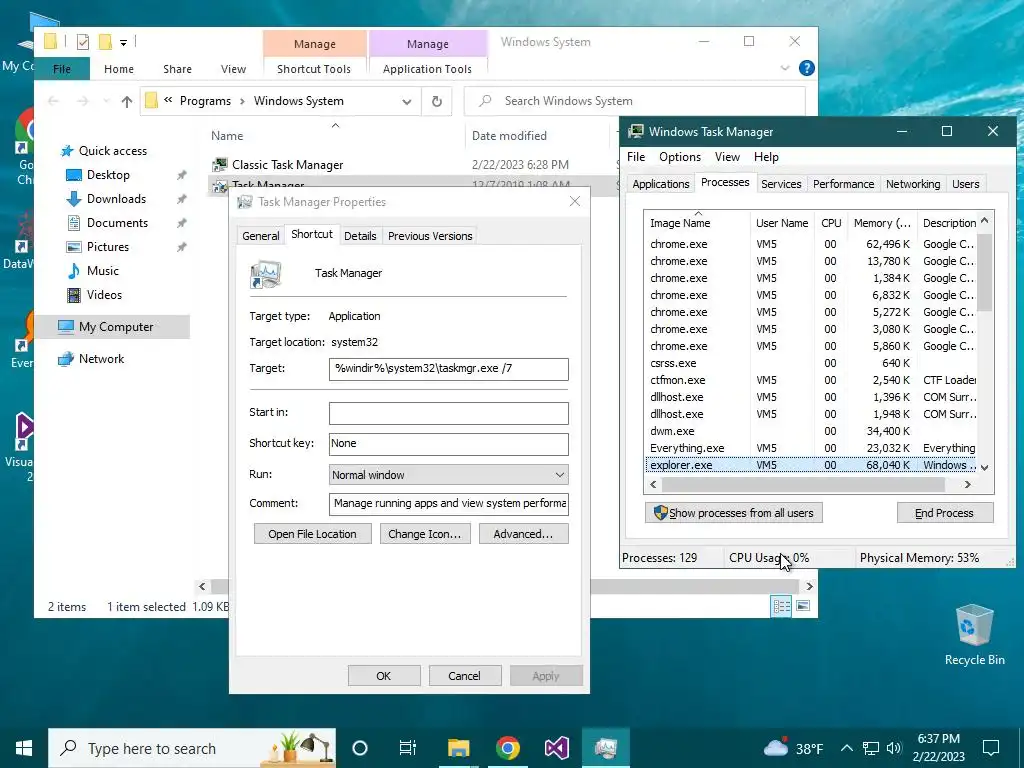Click the Refresh icon beside the address bar
Image resolution: width=1024 pixels, height=768 pixels.
(x=437, y=101)
